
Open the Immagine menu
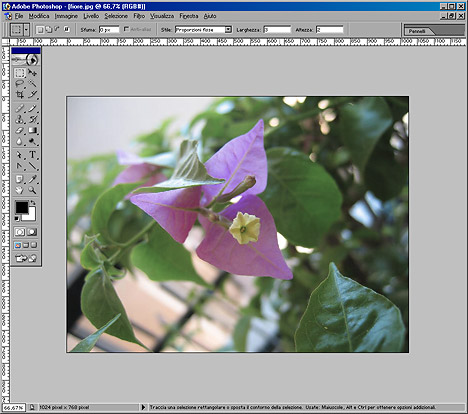pos(66,16)
